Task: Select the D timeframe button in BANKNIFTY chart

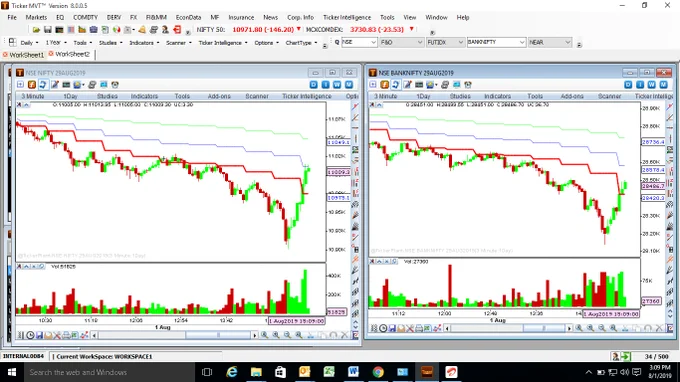Action: 628,85
